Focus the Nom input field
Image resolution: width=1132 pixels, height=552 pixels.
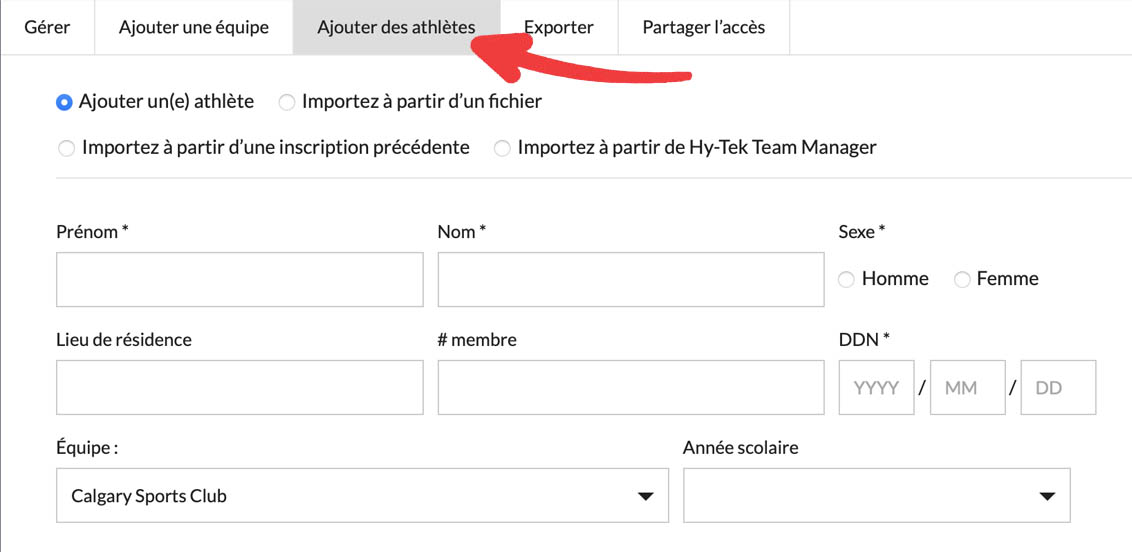click(x=630, y=279)
